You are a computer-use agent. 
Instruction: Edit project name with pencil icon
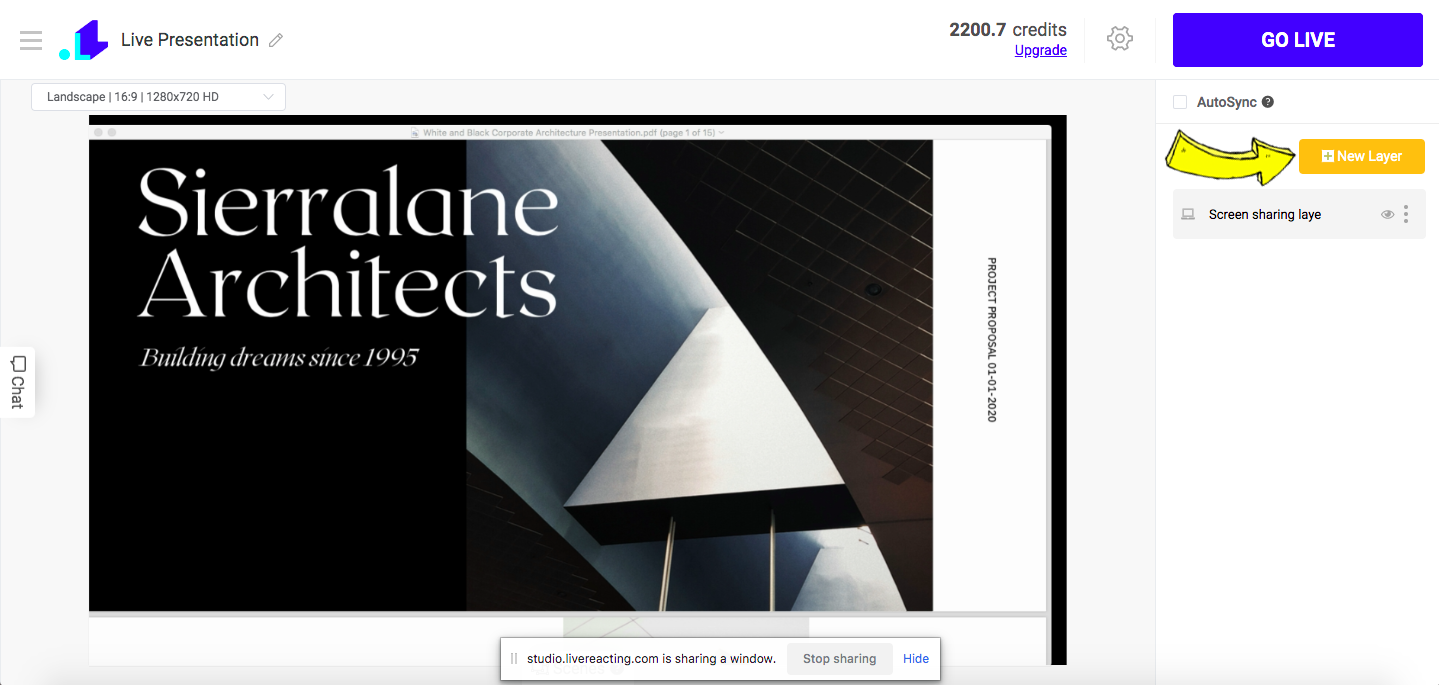276,40
